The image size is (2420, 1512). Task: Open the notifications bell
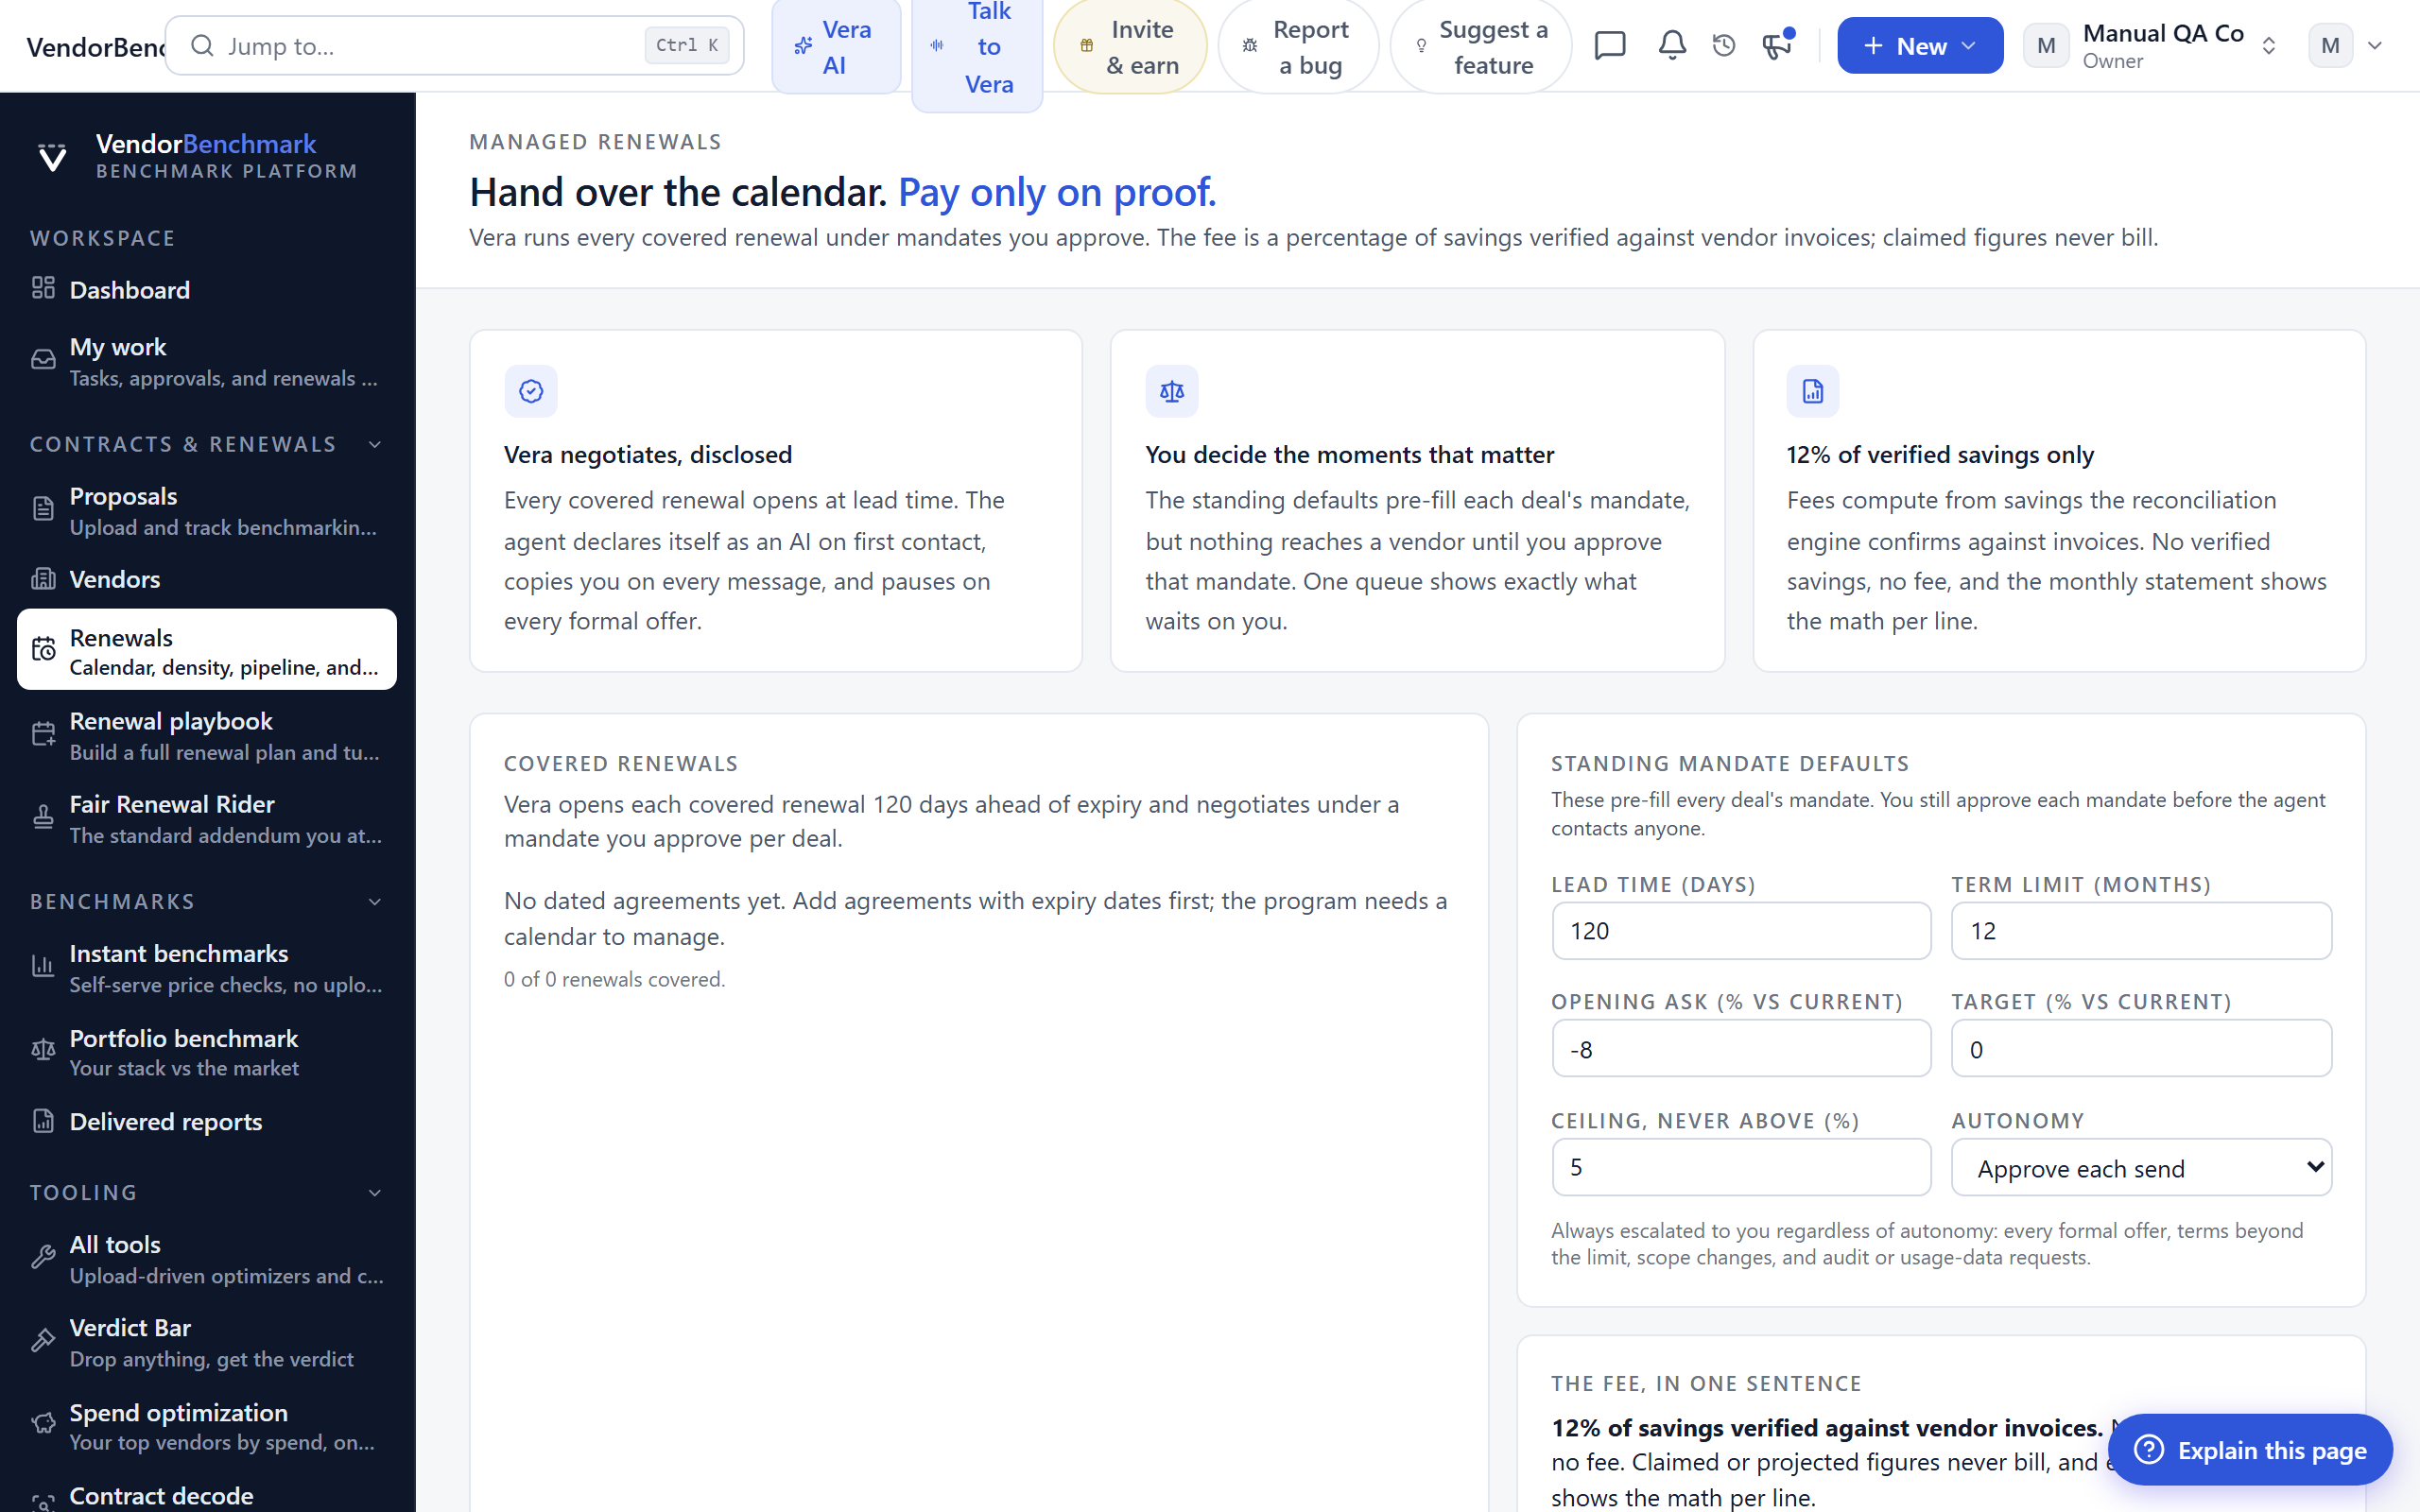[1672, 46]
